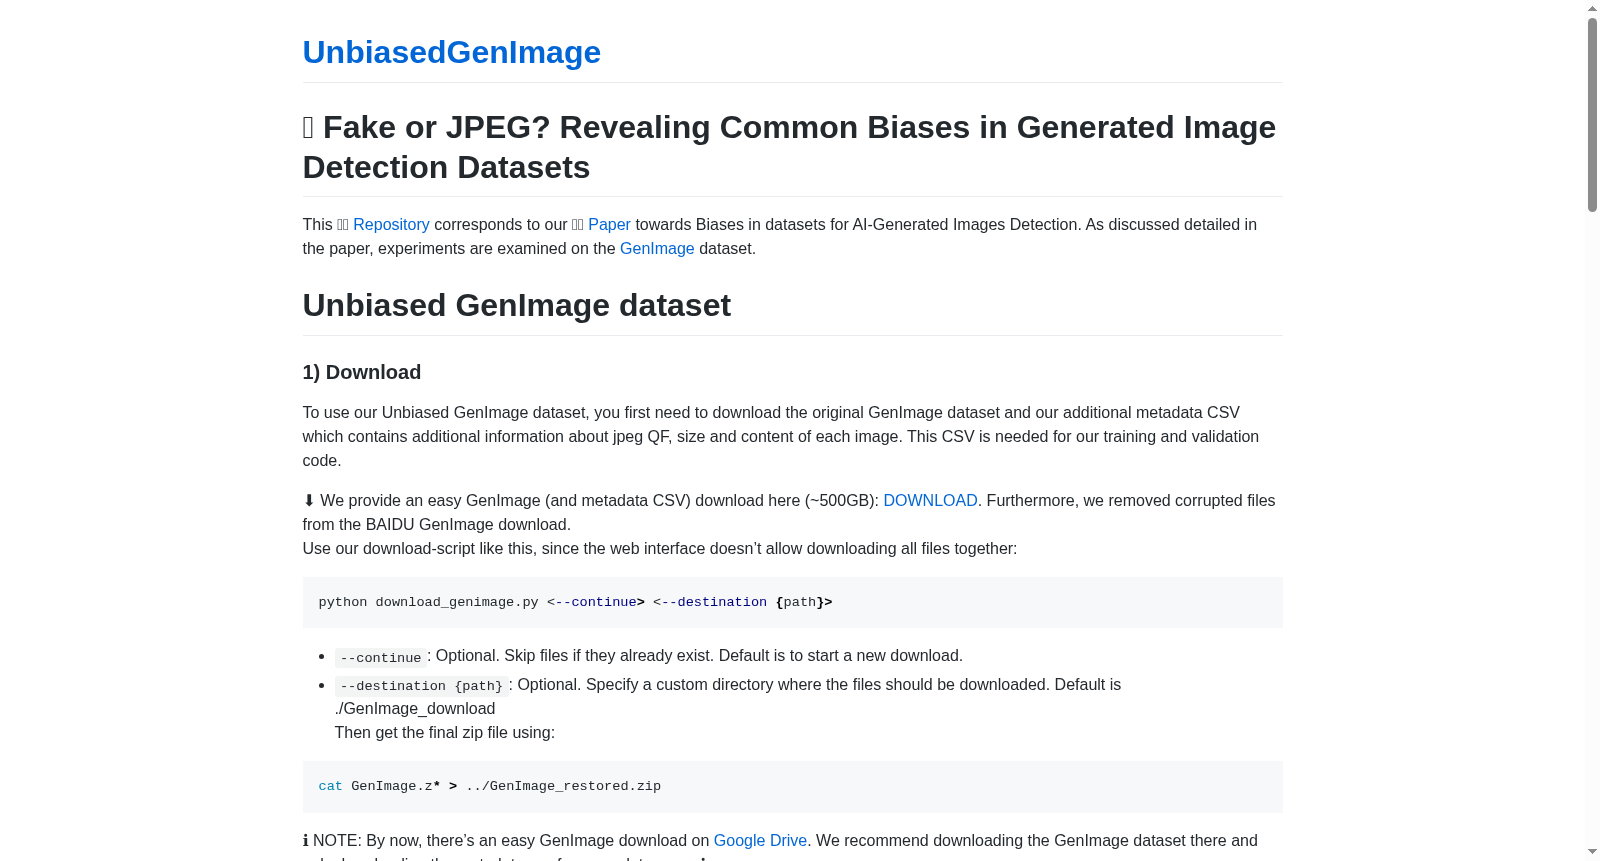Open the UnbiasedGenImage title link

coord(451,52)
